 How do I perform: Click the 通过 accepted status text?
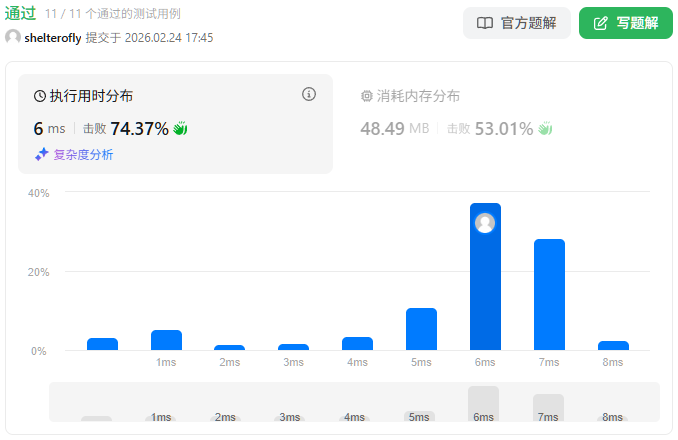20,13
